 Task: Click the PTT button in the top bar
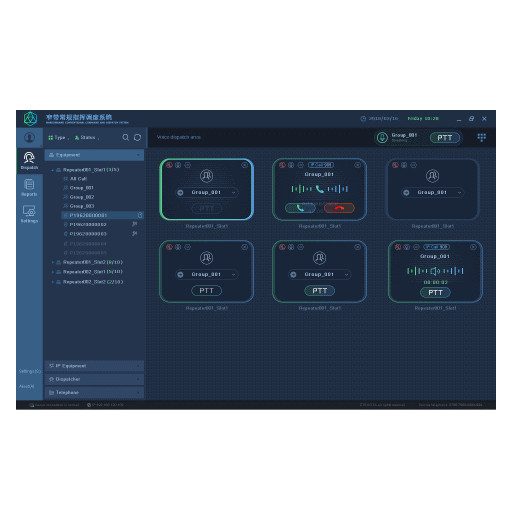tap(445, 138)
